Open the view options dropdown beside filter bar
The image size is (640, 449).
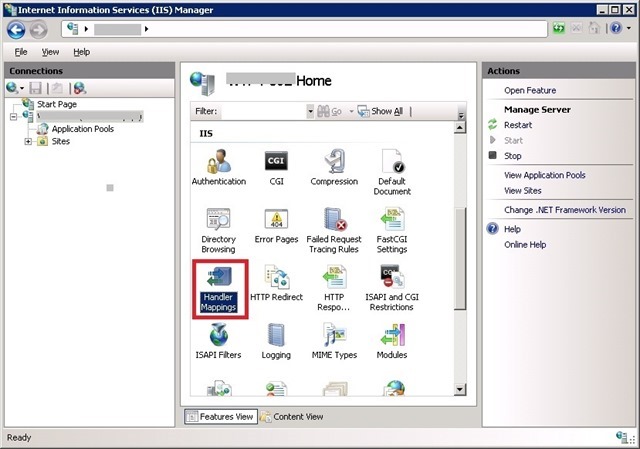click(461, 116)
